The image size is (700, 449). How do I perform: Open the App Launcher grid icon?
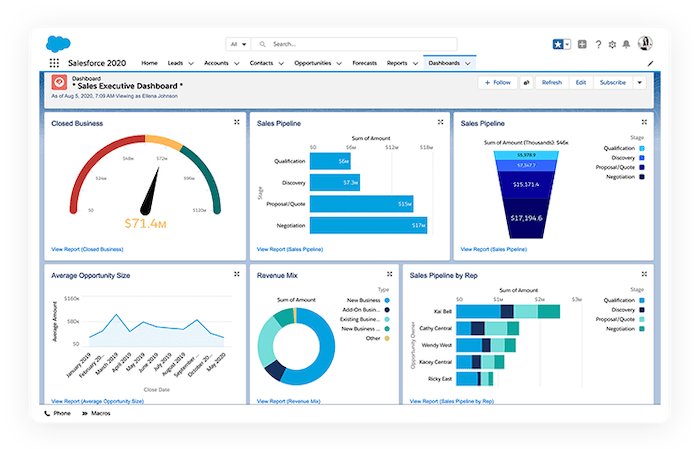coord(54,63)
